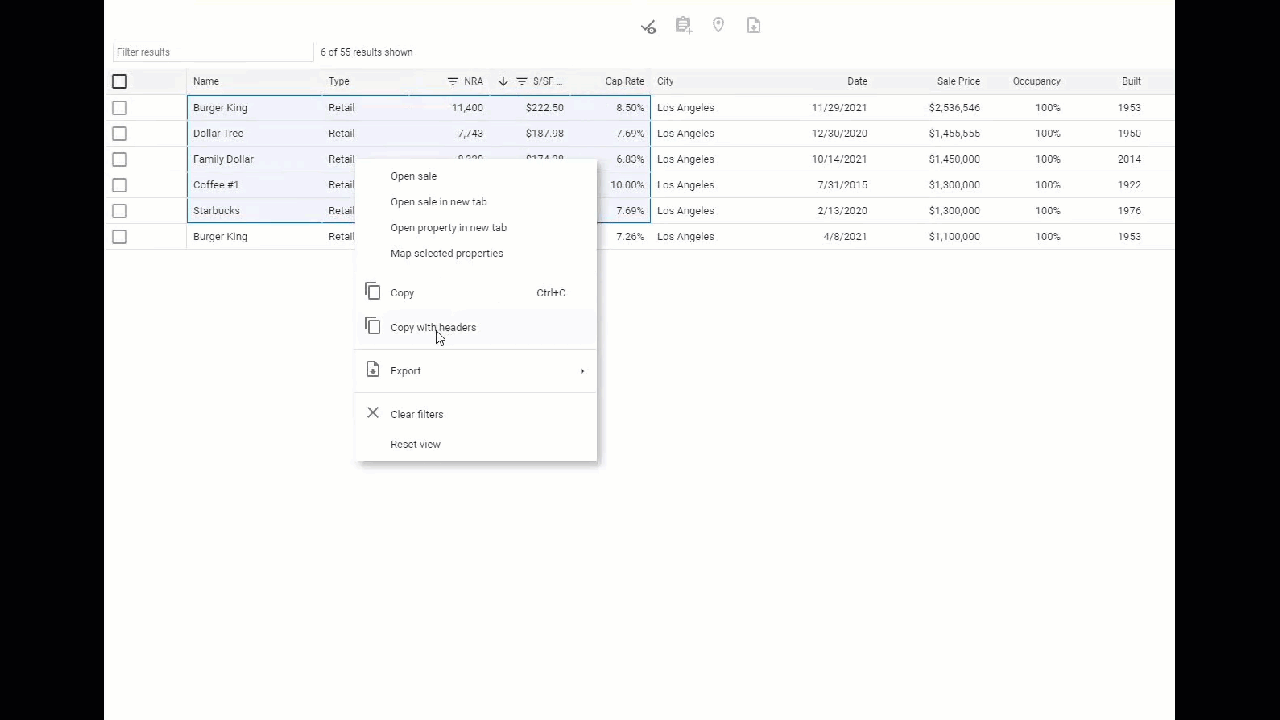The image size is (1280, 720).
Task: Click the clipboard add icon in toolbar
Action: (683, 25)
